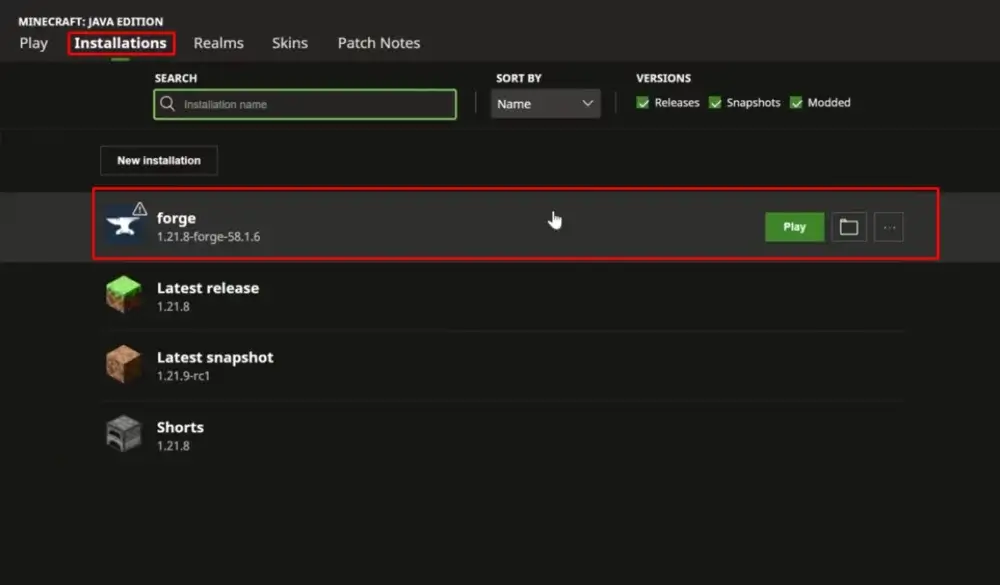Image resolution: width=1000 pixels, height=585 pixels.
Task: Toggle the Snapshots versions checkbox
Action: (x=715, y=103)
